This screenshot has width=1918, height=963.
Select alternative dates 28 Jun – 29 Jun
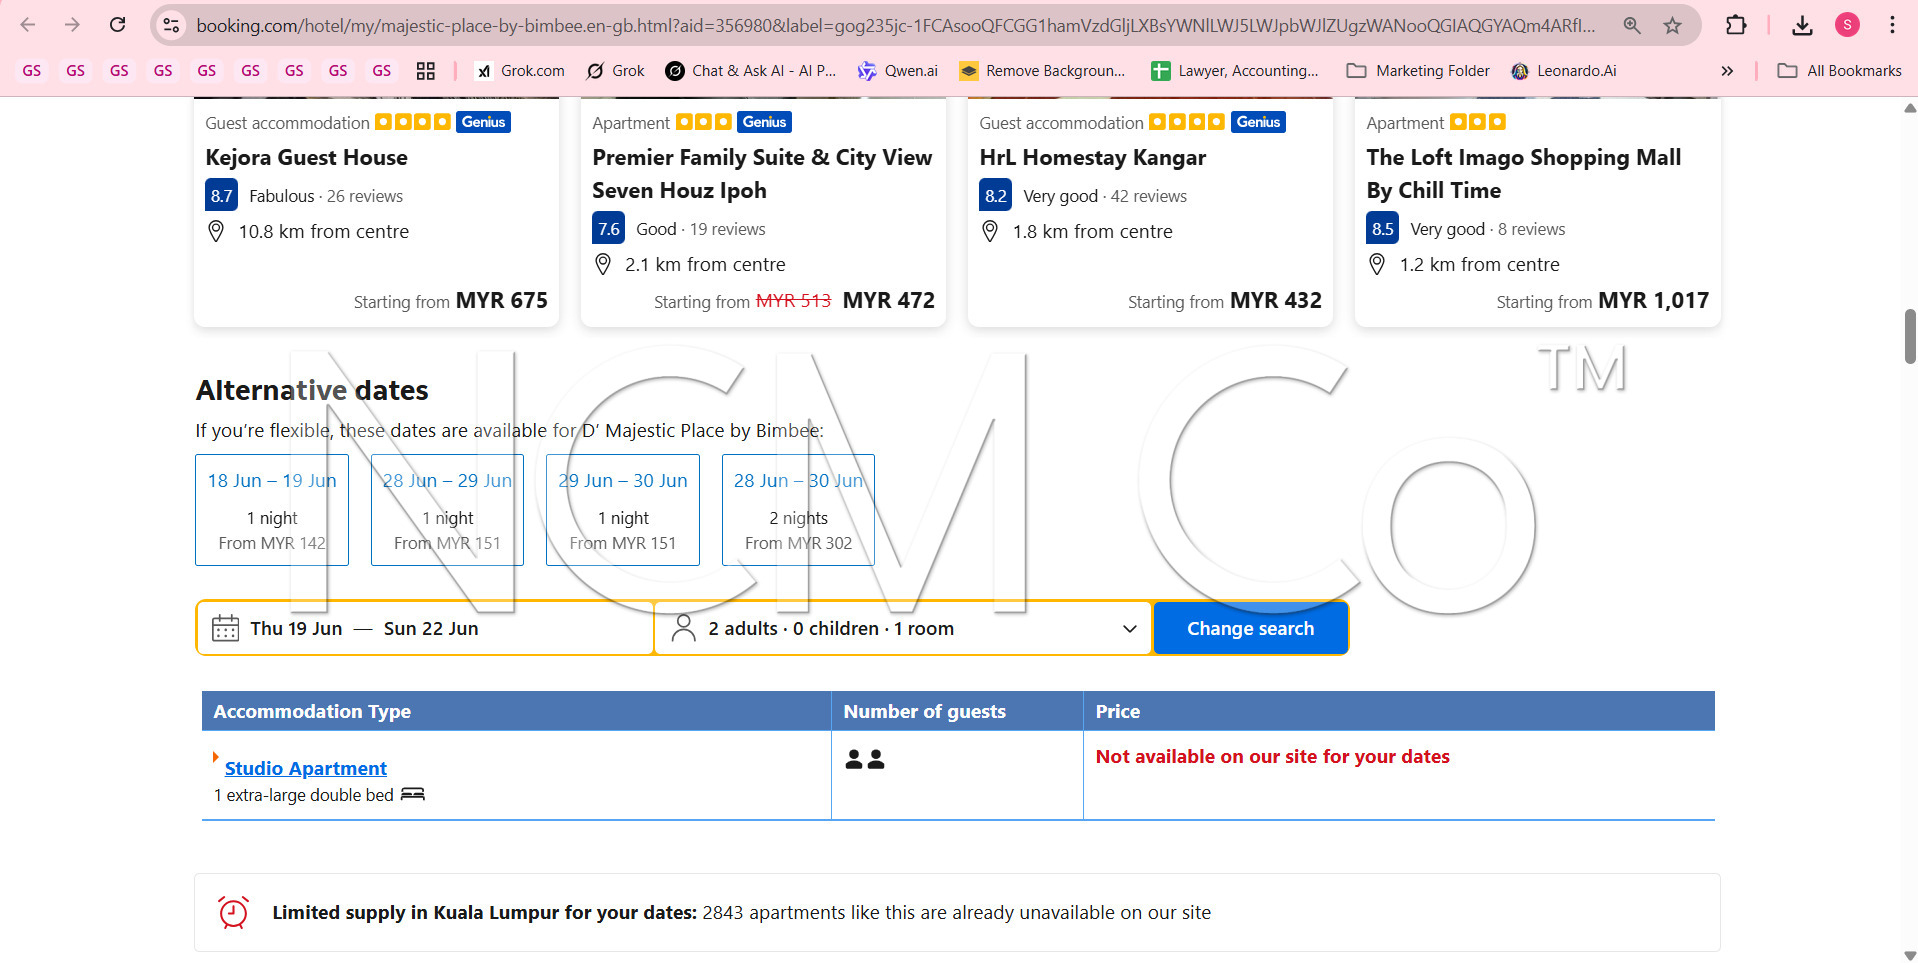(447, 510)
